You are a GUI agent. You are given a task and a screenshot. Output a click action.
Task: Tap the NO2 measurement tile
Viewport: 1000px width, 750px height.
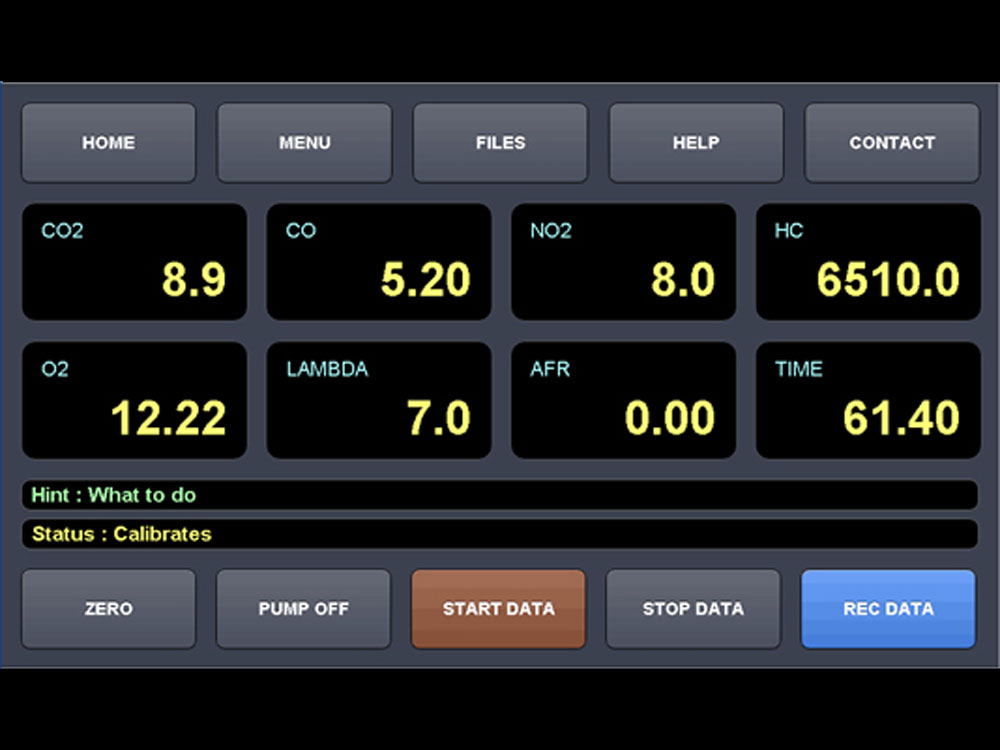(x=623, y=262)
